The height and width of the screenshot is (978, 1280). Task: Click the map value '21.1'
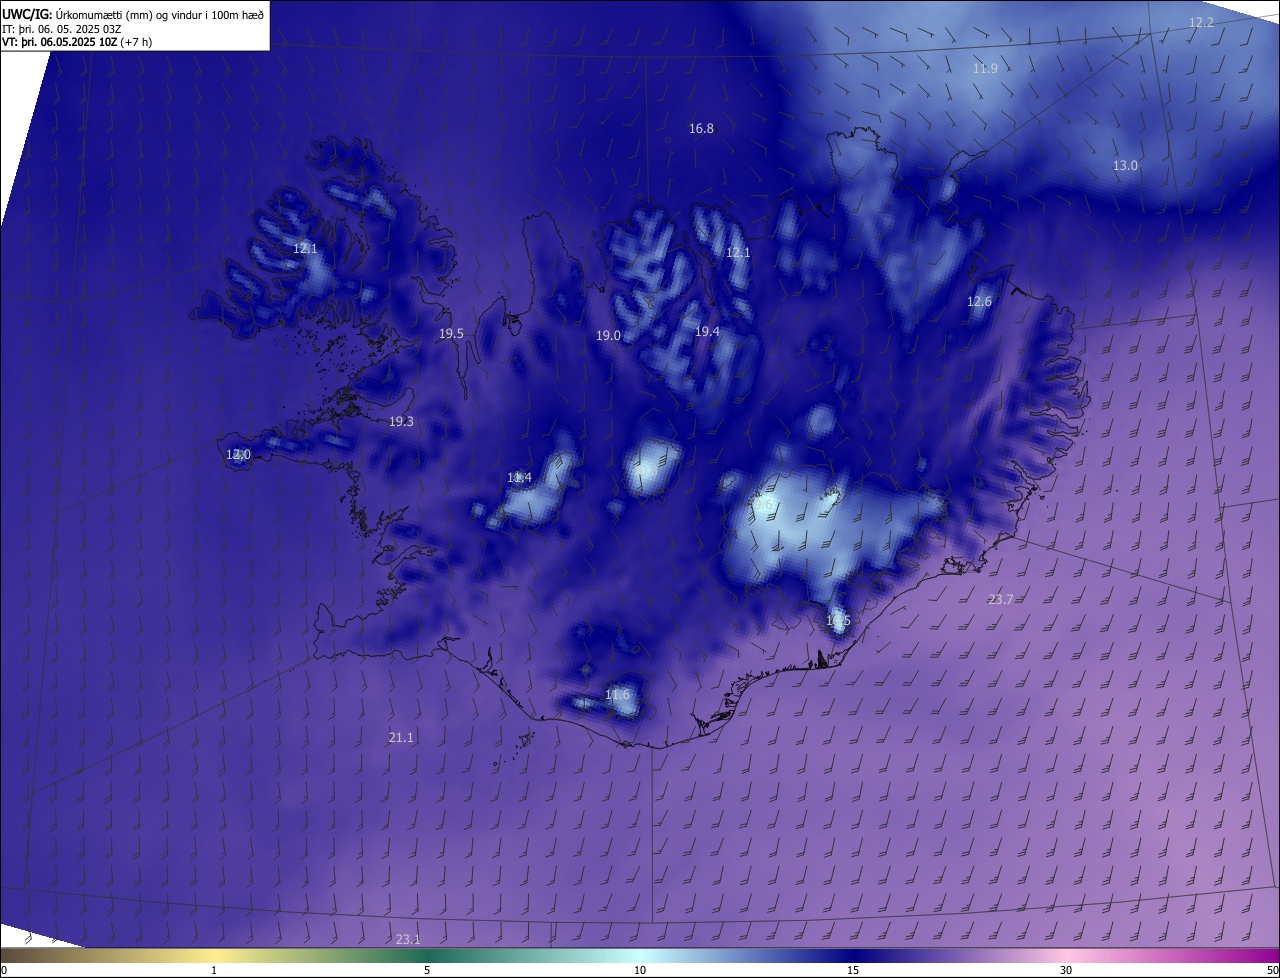coord(401,737)
